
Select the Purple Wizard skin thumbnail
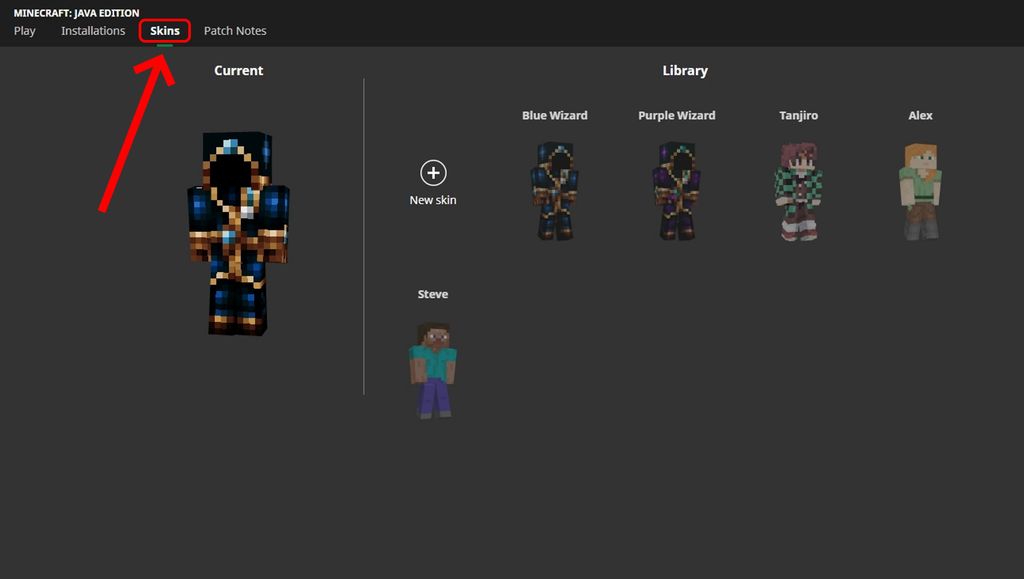coord(676,190)
